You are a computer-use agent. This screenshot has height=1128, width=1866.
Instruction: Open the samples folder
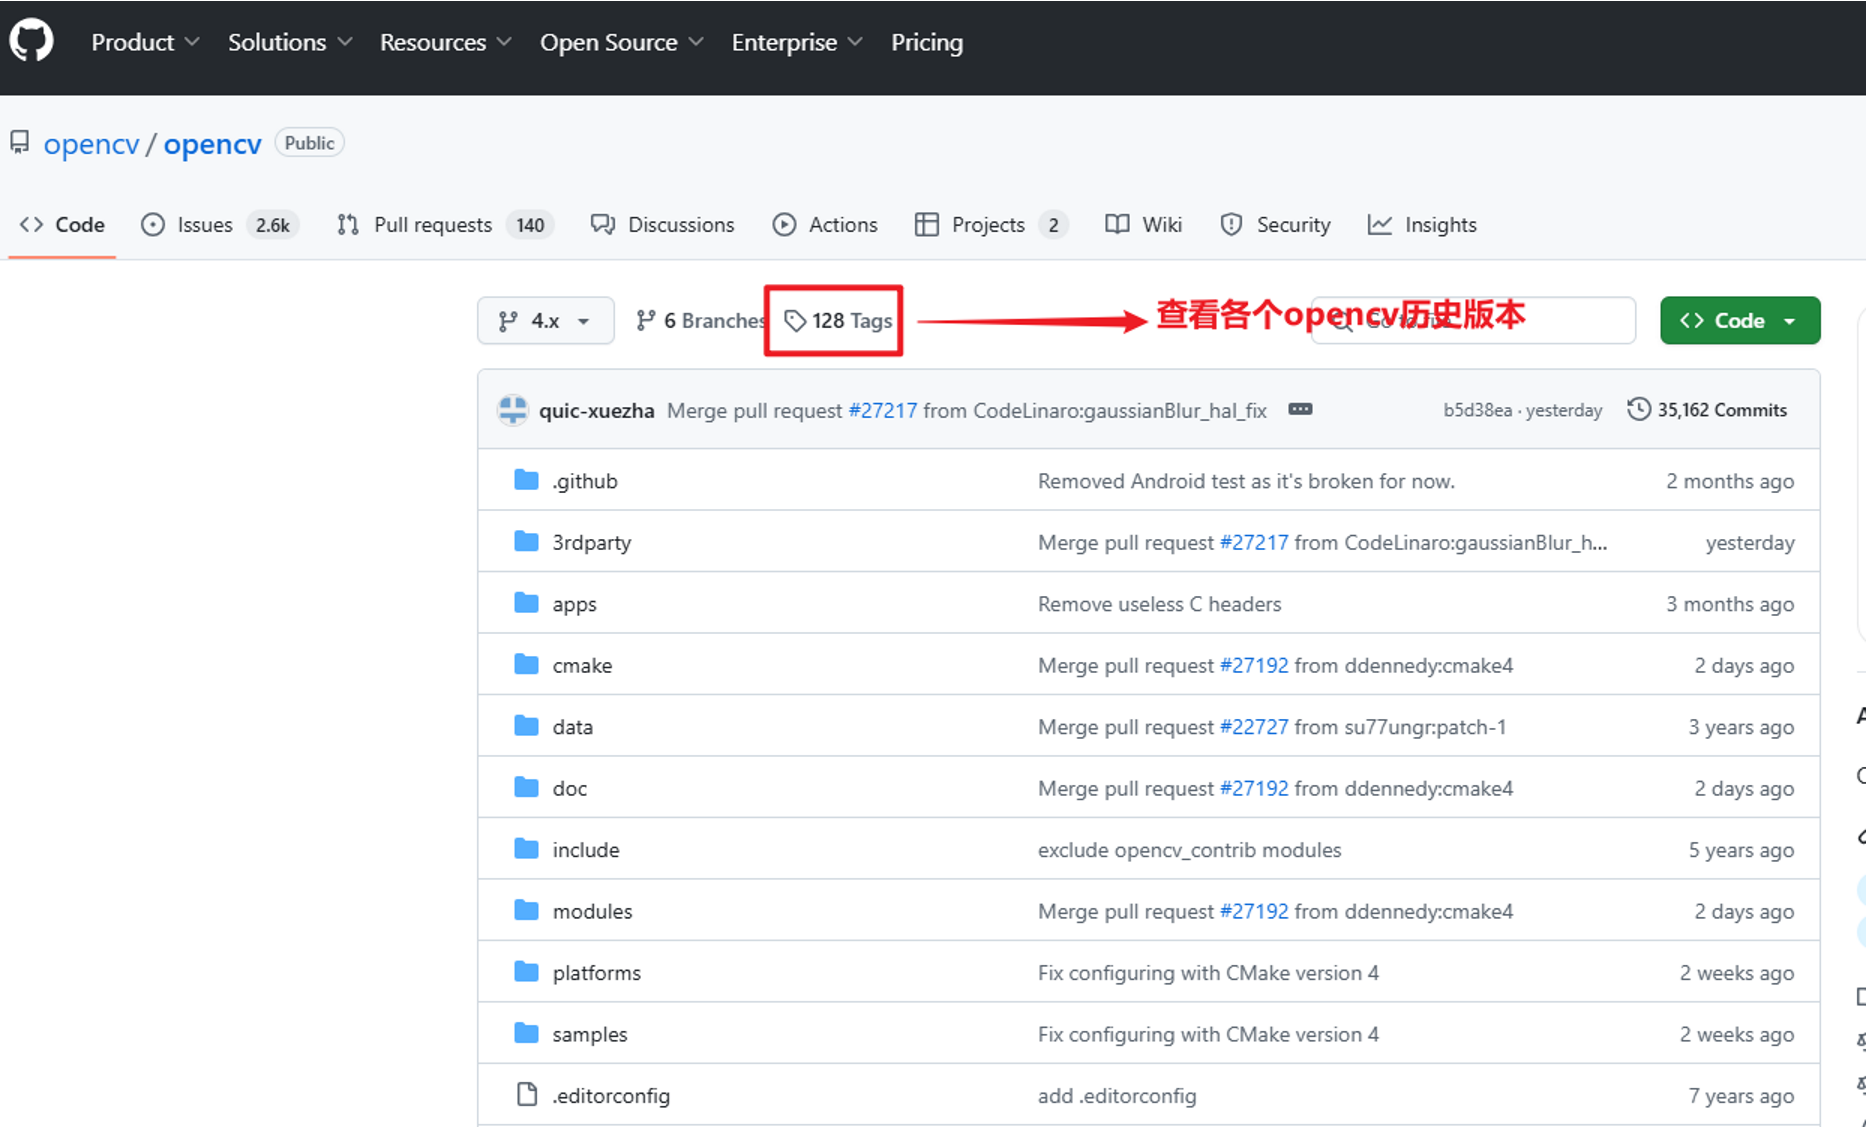590,1035
